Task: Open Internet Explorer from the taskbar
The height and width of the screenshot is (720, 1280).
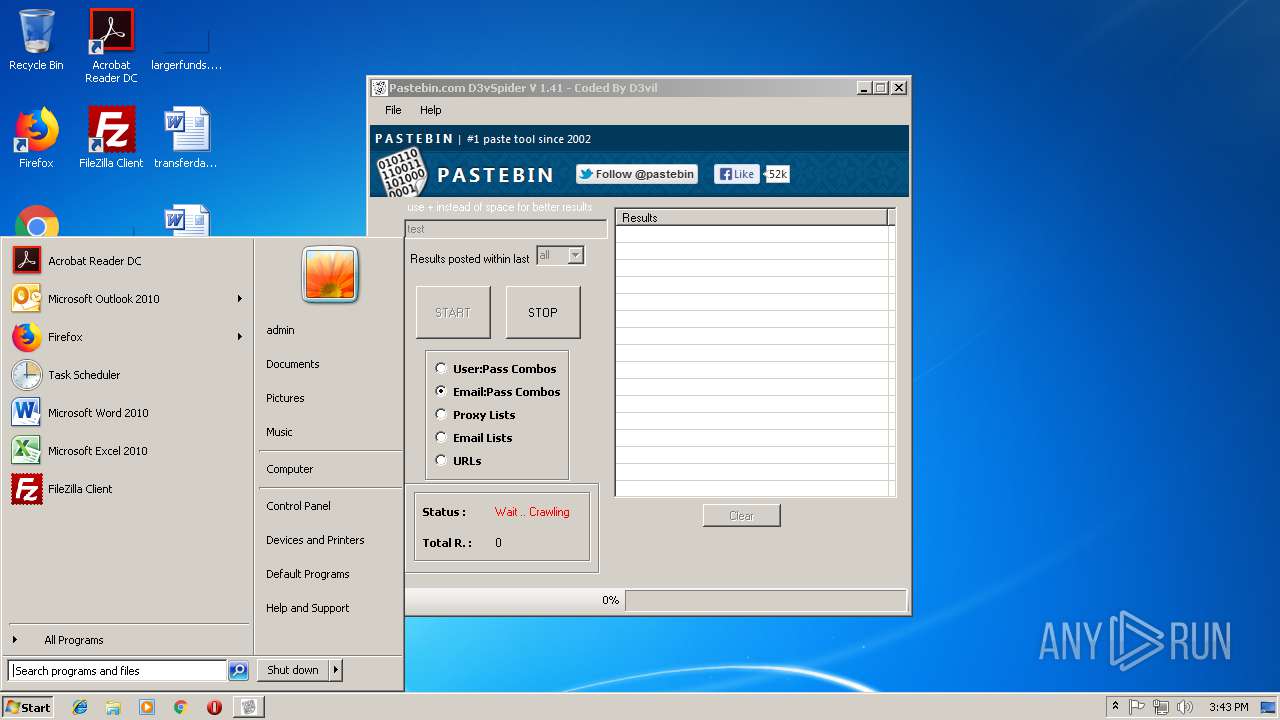Action: [80, 707]
